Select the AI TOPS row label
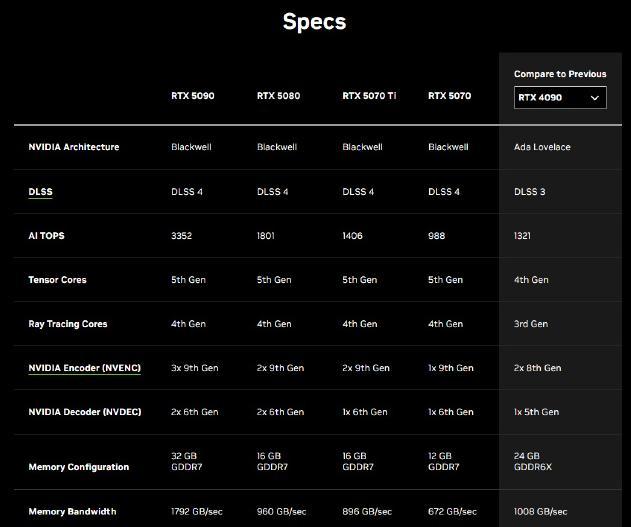 pos(46,236)
